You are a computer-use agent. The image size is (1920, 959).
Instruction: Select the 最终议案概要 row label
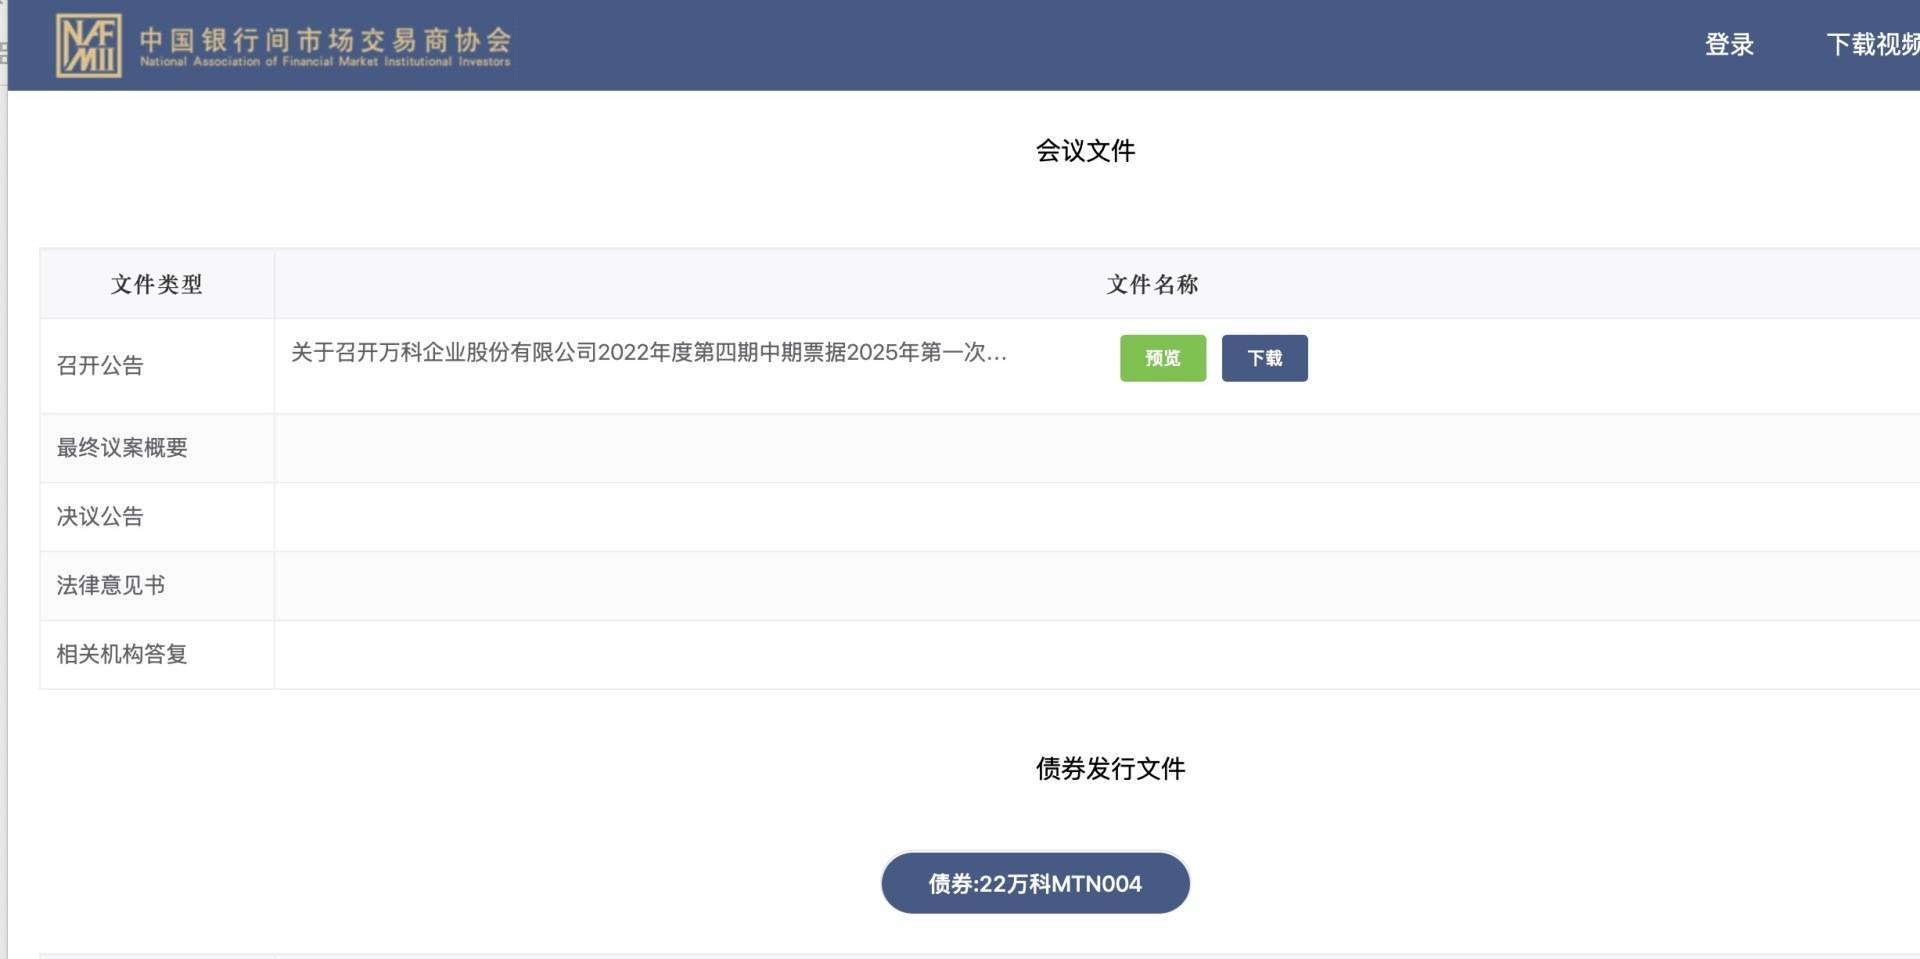[x=122, y=448]
